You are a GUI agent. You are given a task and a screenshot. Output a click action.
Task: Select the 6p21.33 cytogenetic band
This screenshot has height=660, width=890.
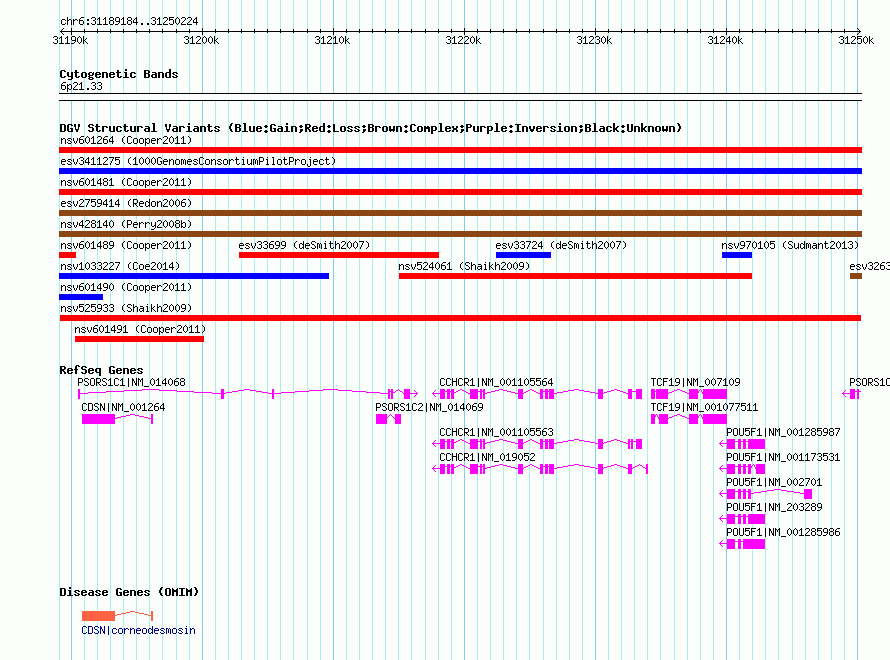click(x=460, y=97)
